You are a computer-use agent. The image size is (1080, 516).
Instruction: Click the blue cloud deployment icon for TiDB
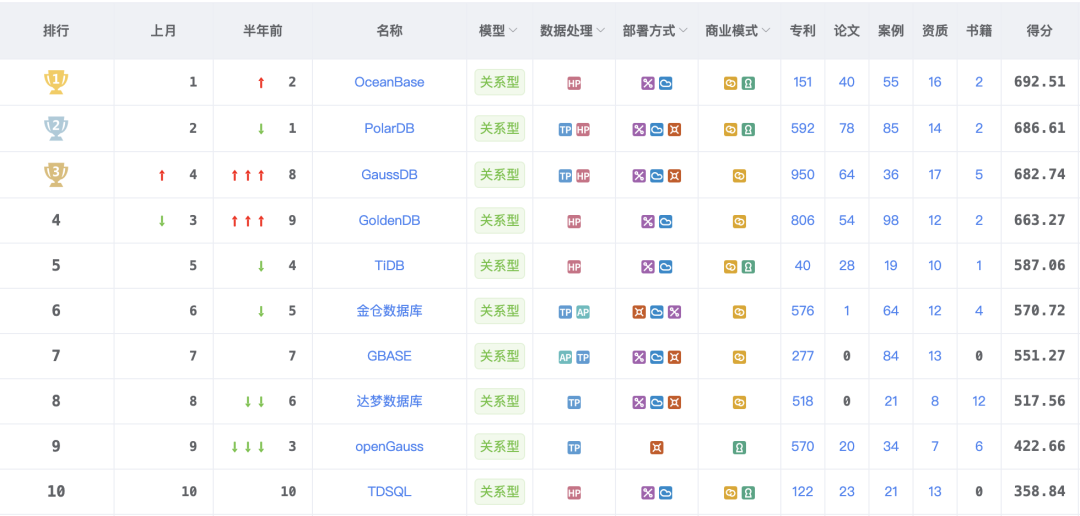pos(666,267)
